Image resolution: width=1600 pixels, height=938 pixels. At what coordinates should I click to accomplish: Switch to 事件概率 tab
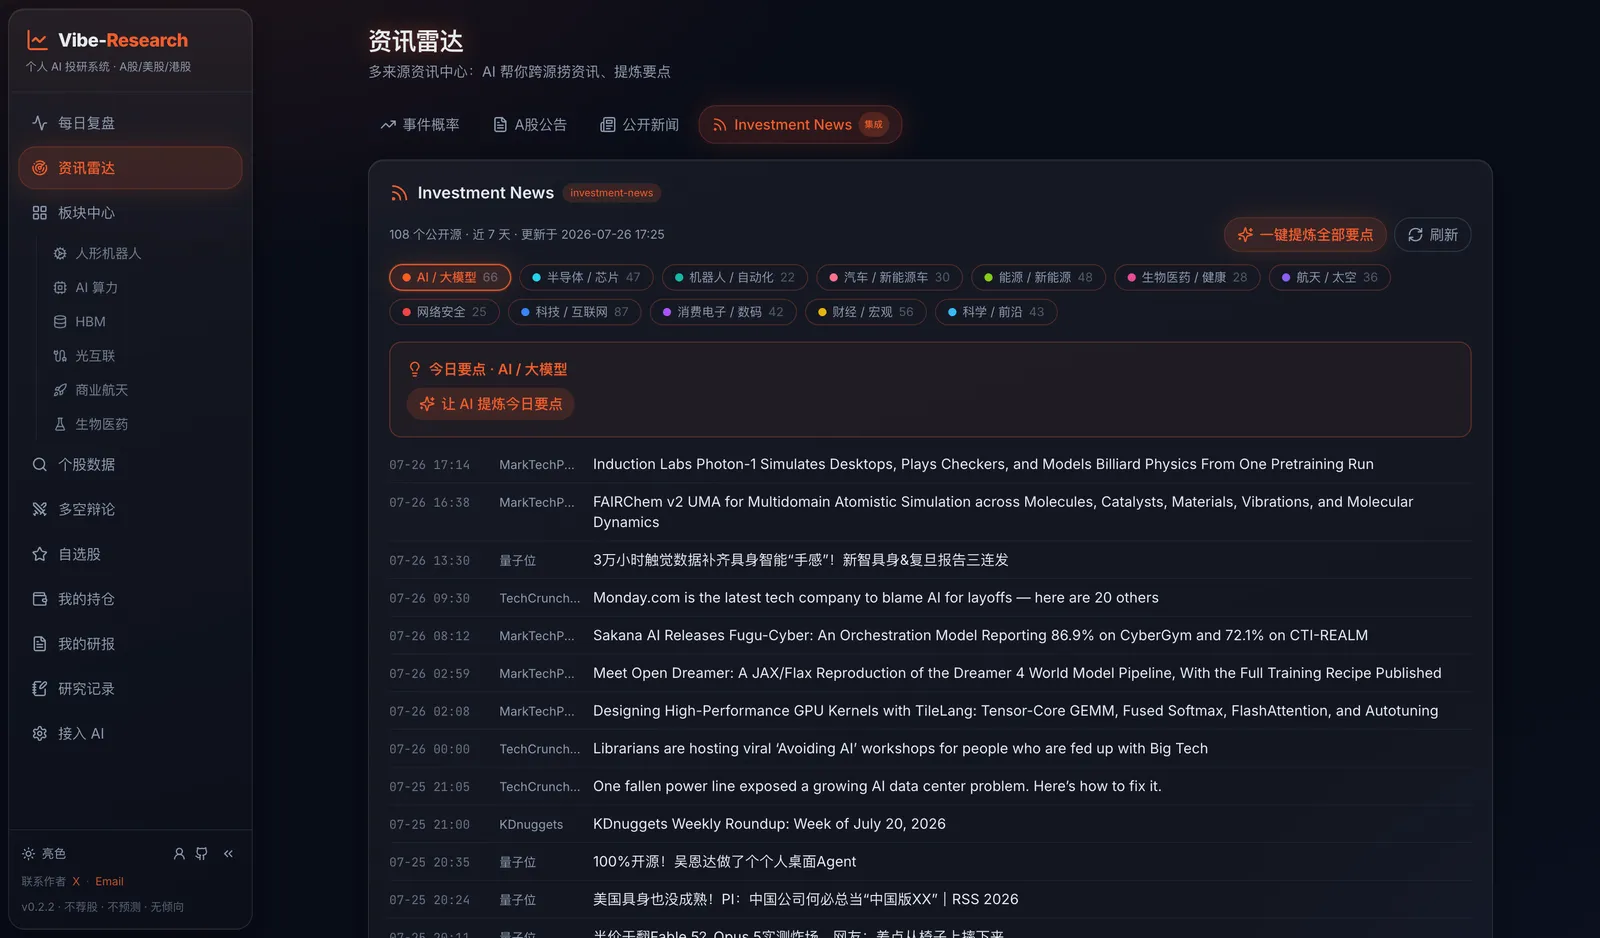[x=420, y=125]
